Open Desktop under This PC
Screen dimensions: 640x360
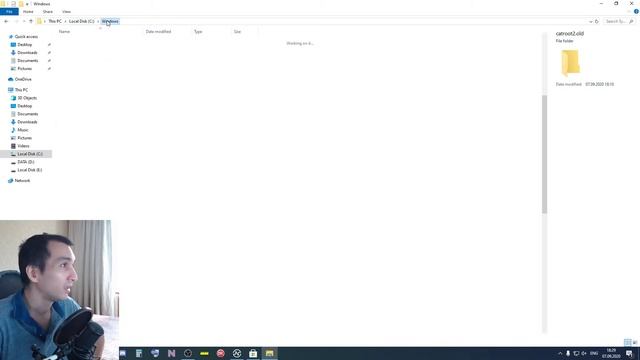pos(24,106)
